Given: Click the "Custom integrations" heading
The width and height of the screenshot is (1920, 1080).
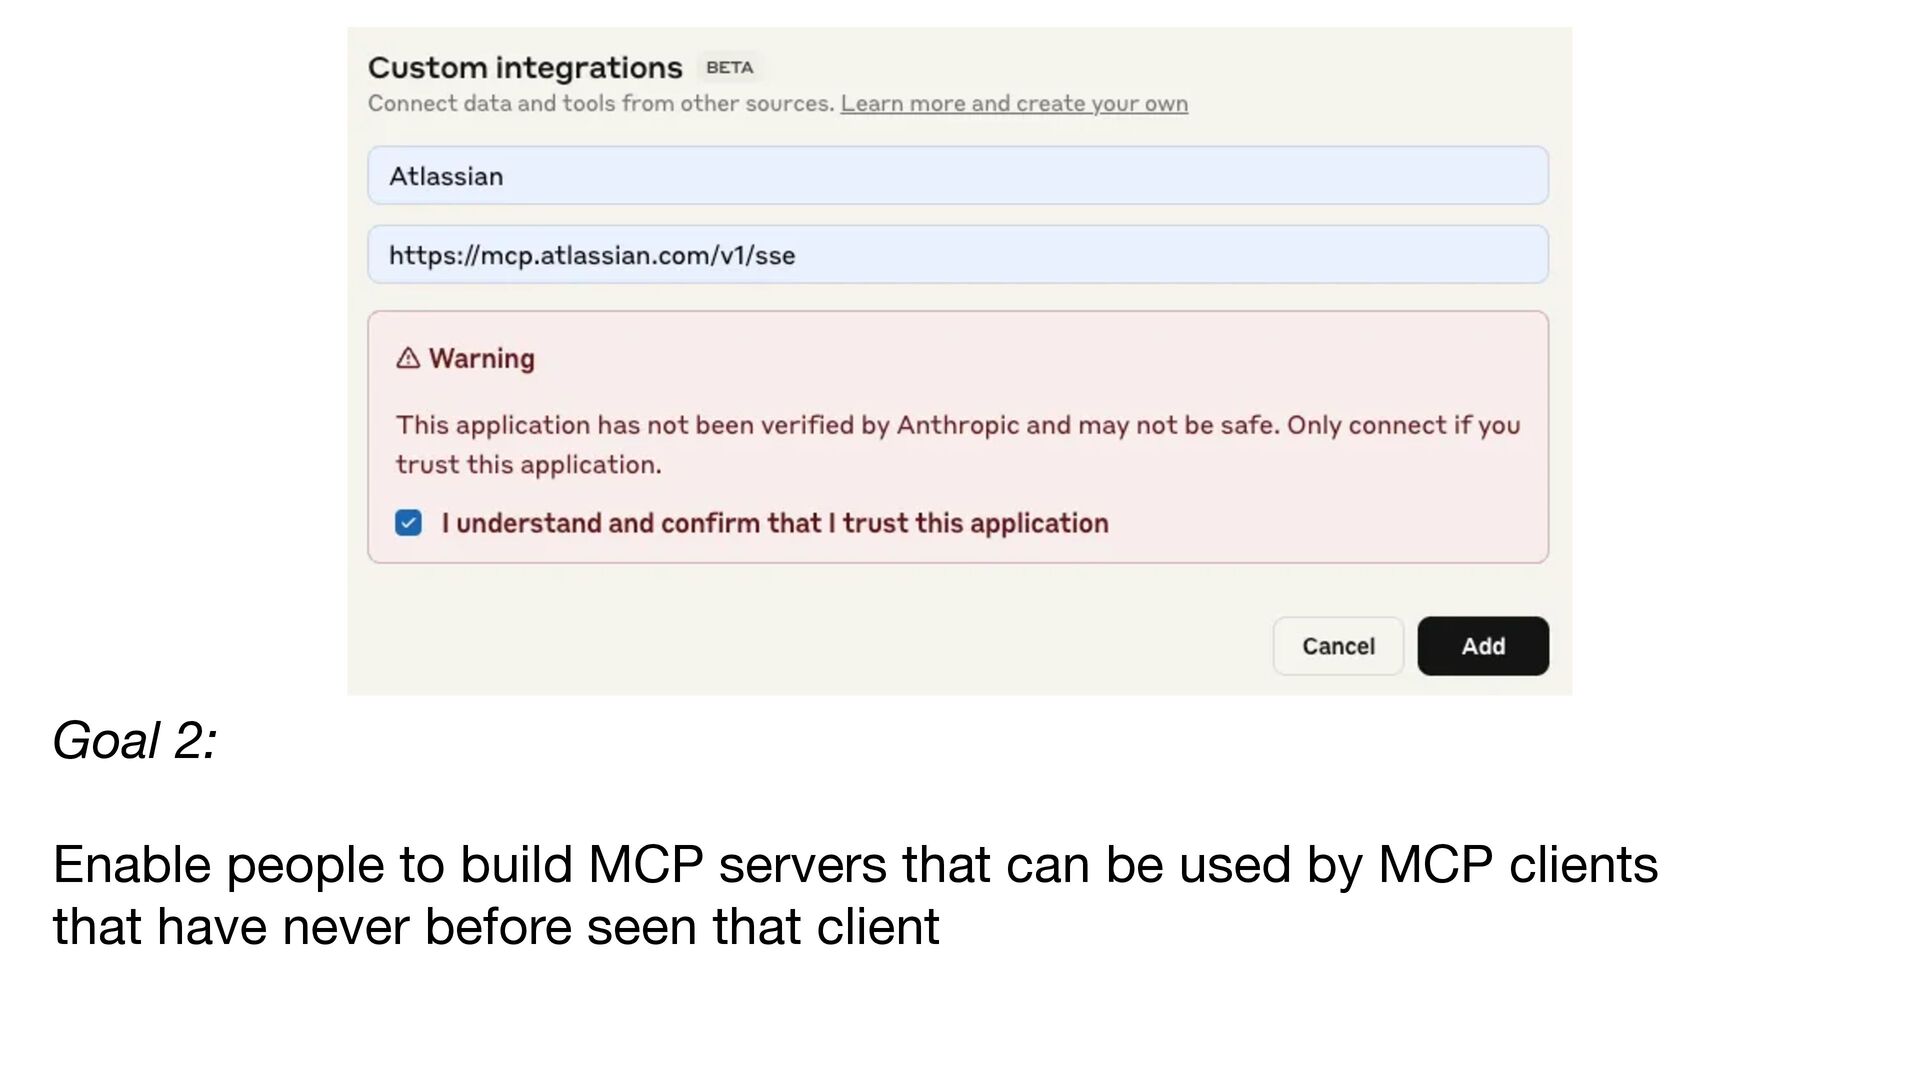Looking at the screenshot, I should tap(524, 68).
